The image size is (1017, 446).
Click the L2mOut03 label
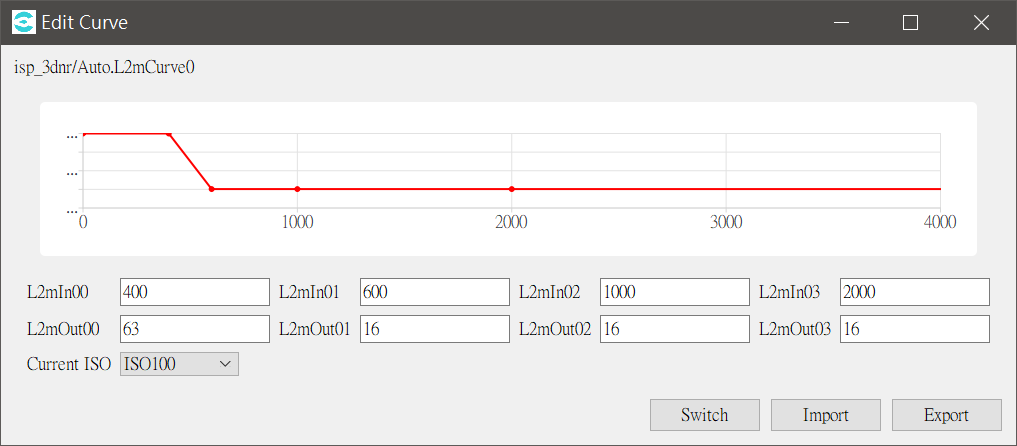click(795, 329)
